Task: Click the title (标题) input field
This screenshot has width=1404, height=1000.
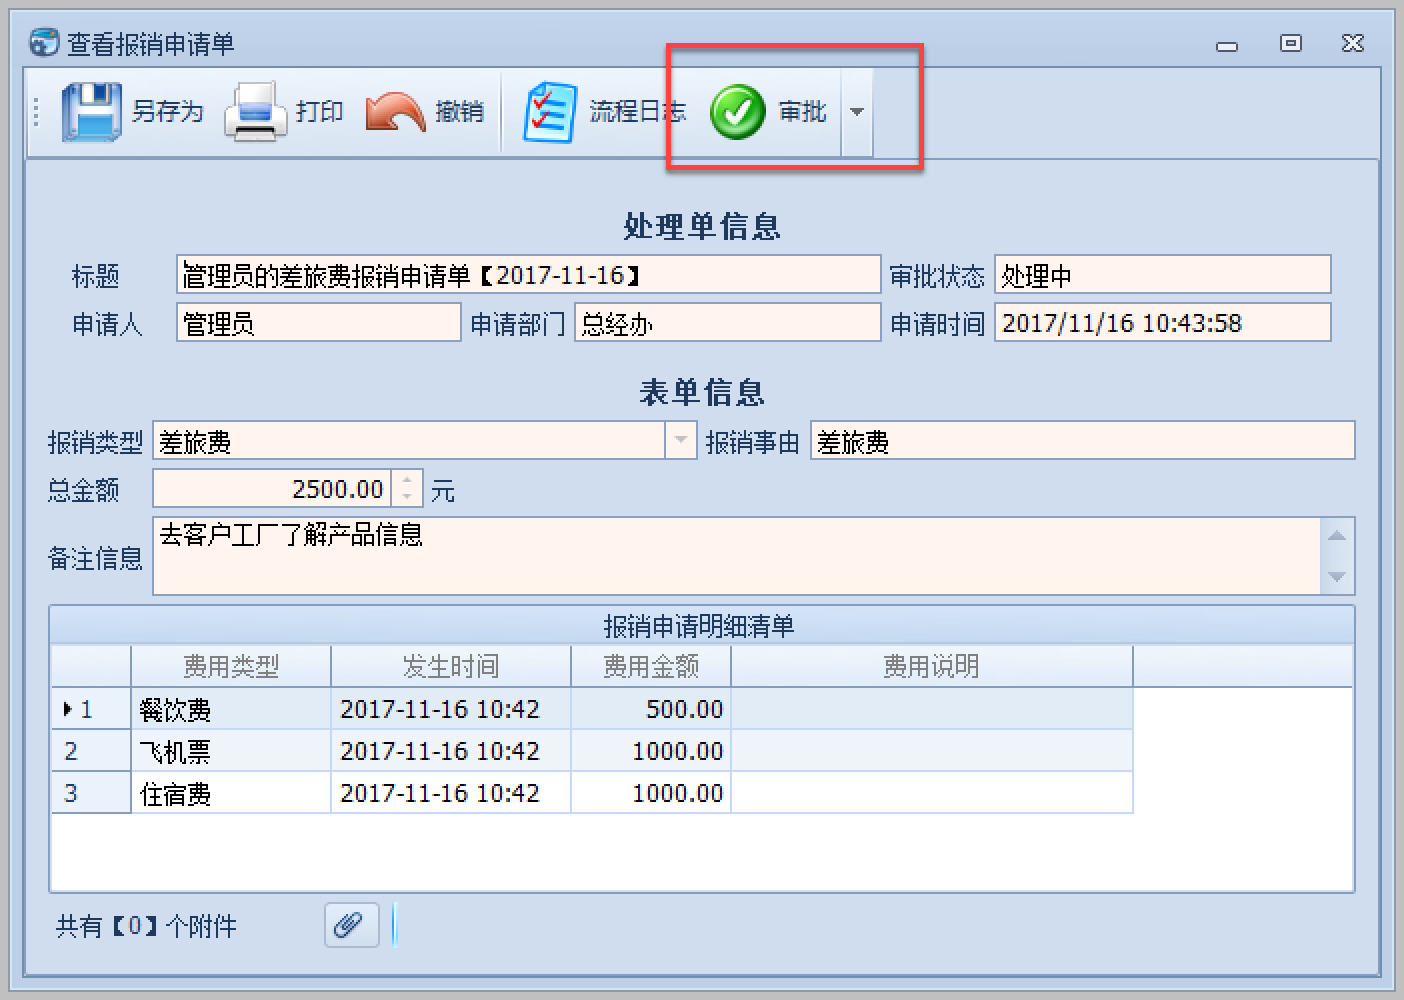Action: 528,275
